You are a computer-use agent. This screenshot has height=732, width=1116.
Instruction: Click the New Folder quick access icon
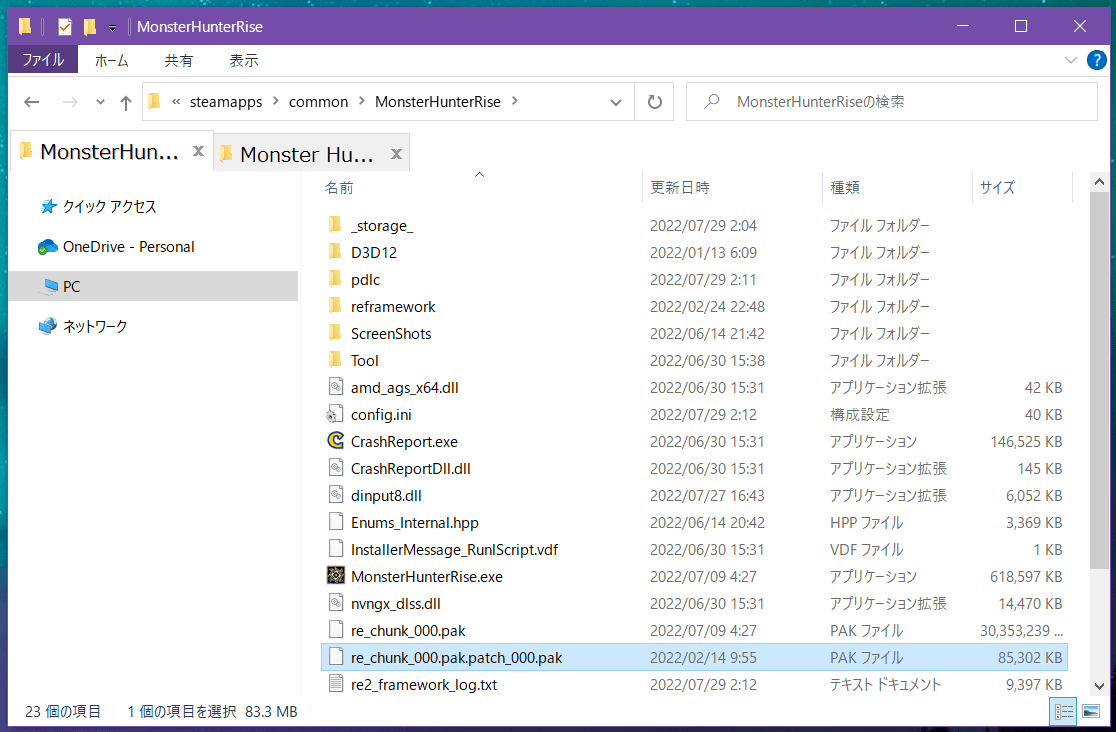(90, 27)
